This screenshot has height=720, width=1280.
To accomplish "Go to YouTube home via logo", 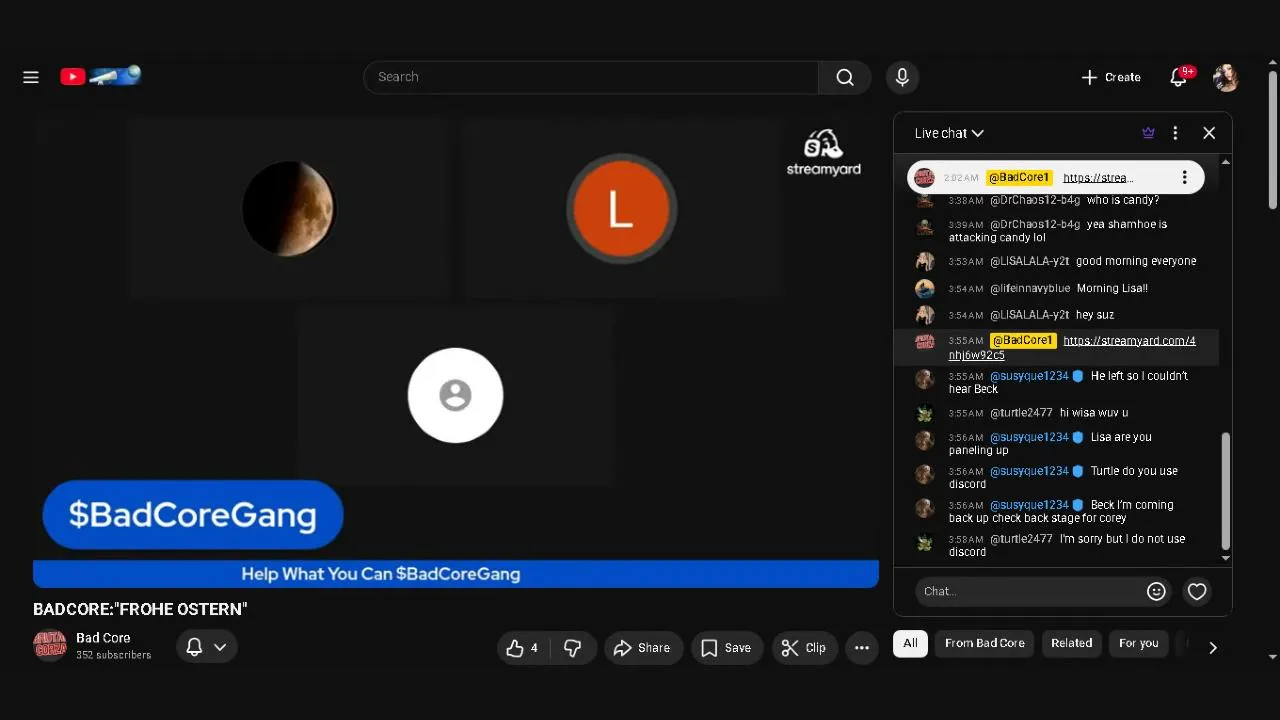I will [x=100, y=76].
